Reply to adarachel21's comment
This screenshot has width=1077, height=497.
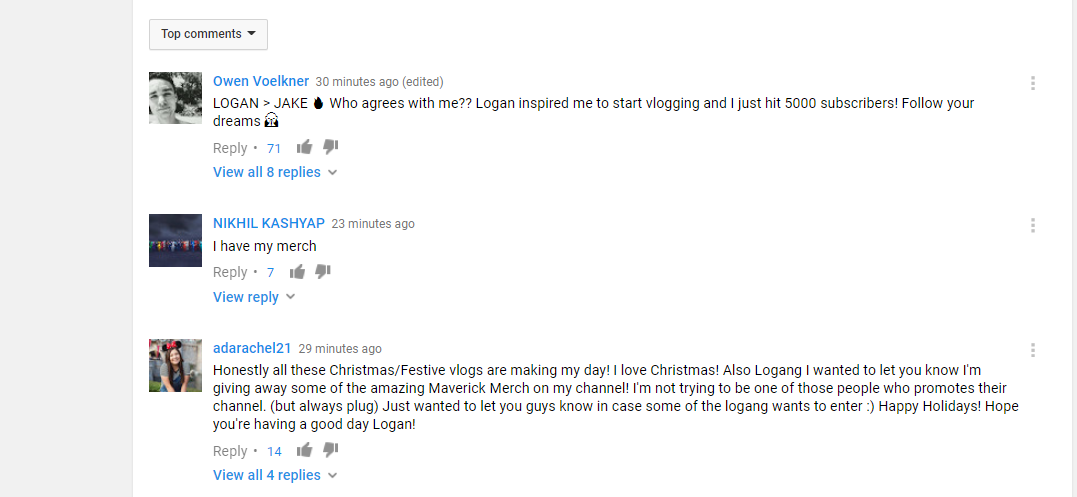pyautogui.click(x=230, y=451)
